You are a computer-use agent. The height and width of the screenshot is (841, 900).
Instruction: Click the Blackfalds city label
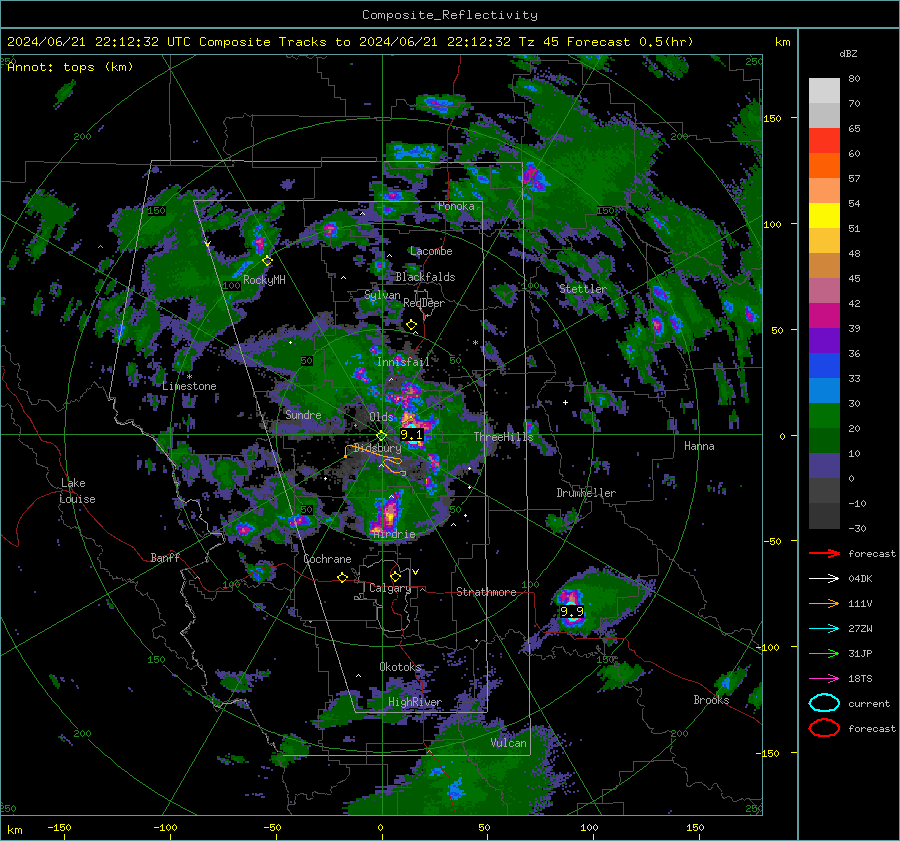pyautogui.click(x=425, y=277)
